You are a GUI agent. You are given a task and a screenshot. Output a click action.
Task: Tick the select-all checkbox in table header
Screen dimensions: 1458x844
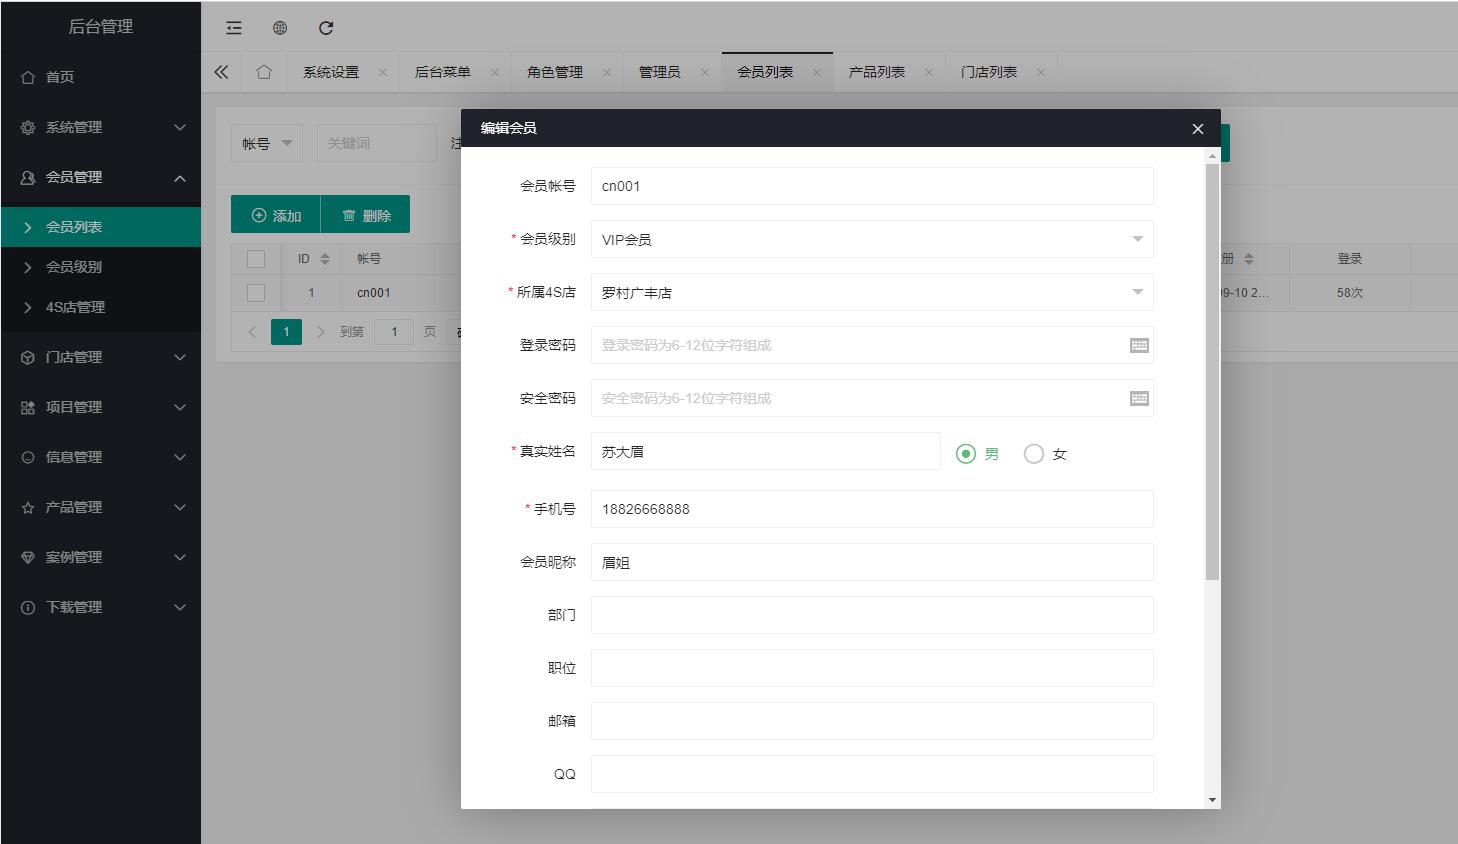[x=256, y=259]
